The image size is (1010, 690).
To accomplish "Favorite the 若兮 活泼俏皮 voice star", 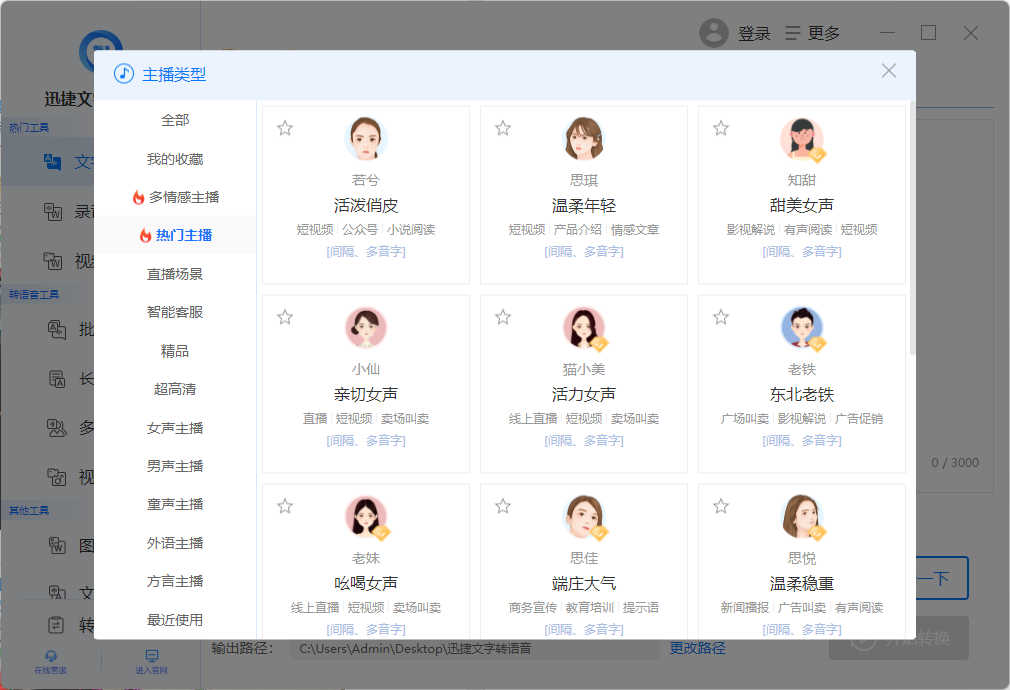I will (285, 128).
